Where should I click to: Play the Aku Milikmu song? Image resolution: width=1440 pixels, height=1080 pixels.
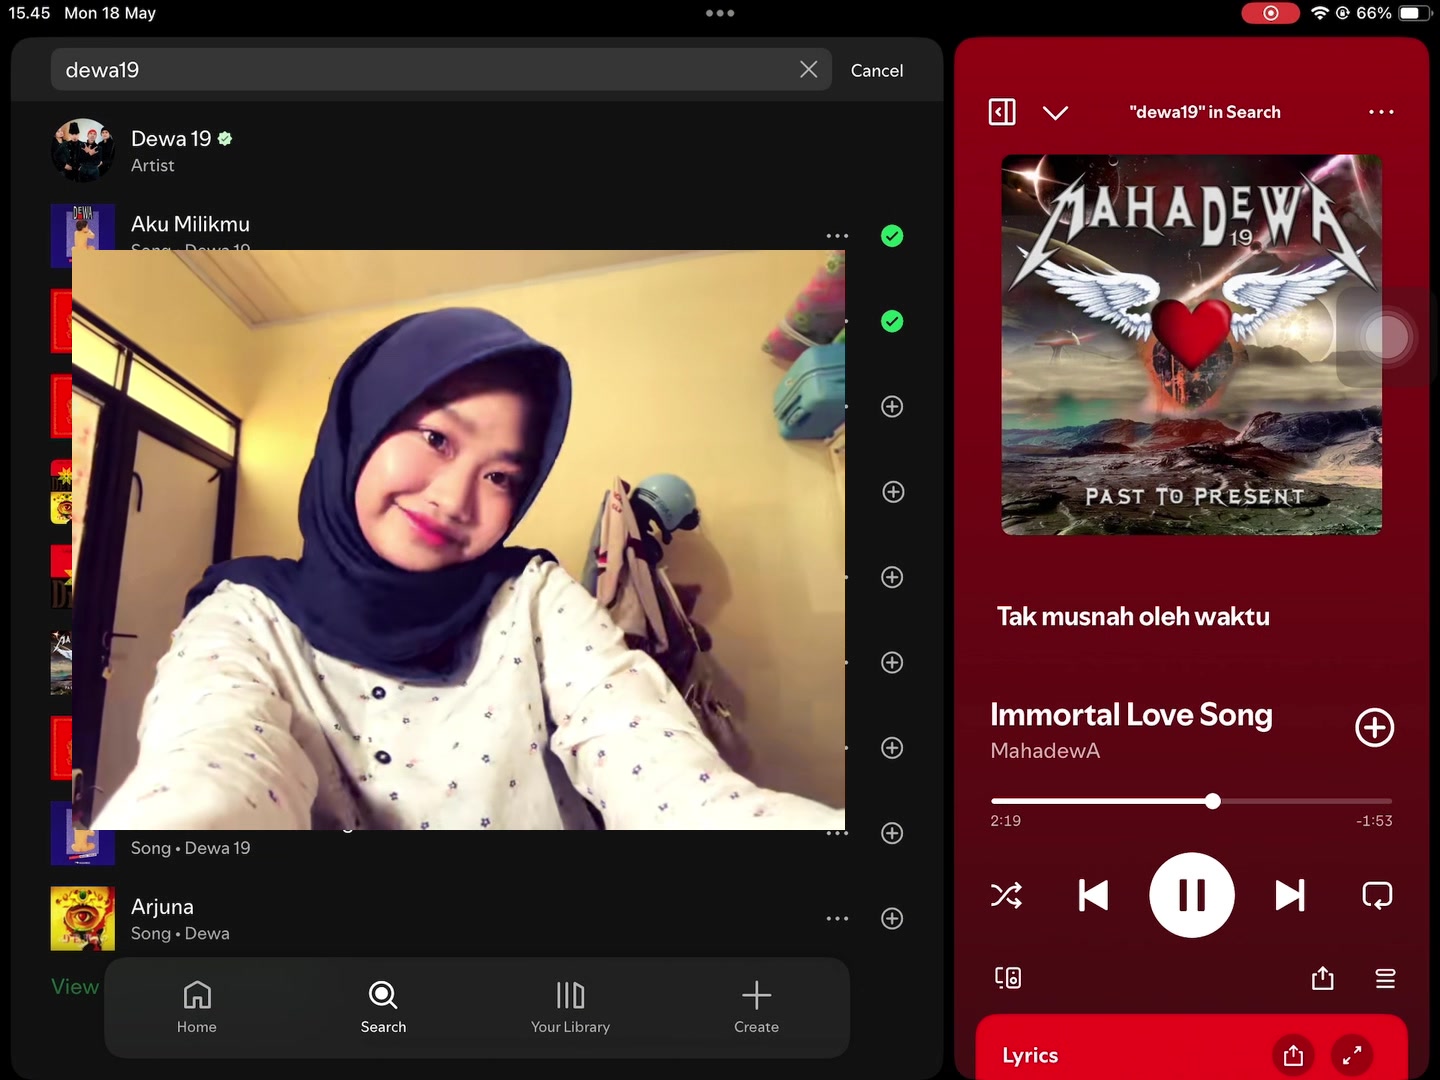click(190, 224)
